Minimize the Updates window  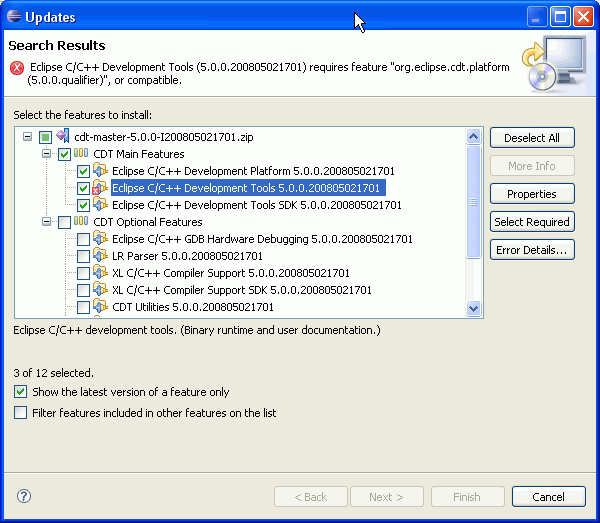click(x=536, y=17)
